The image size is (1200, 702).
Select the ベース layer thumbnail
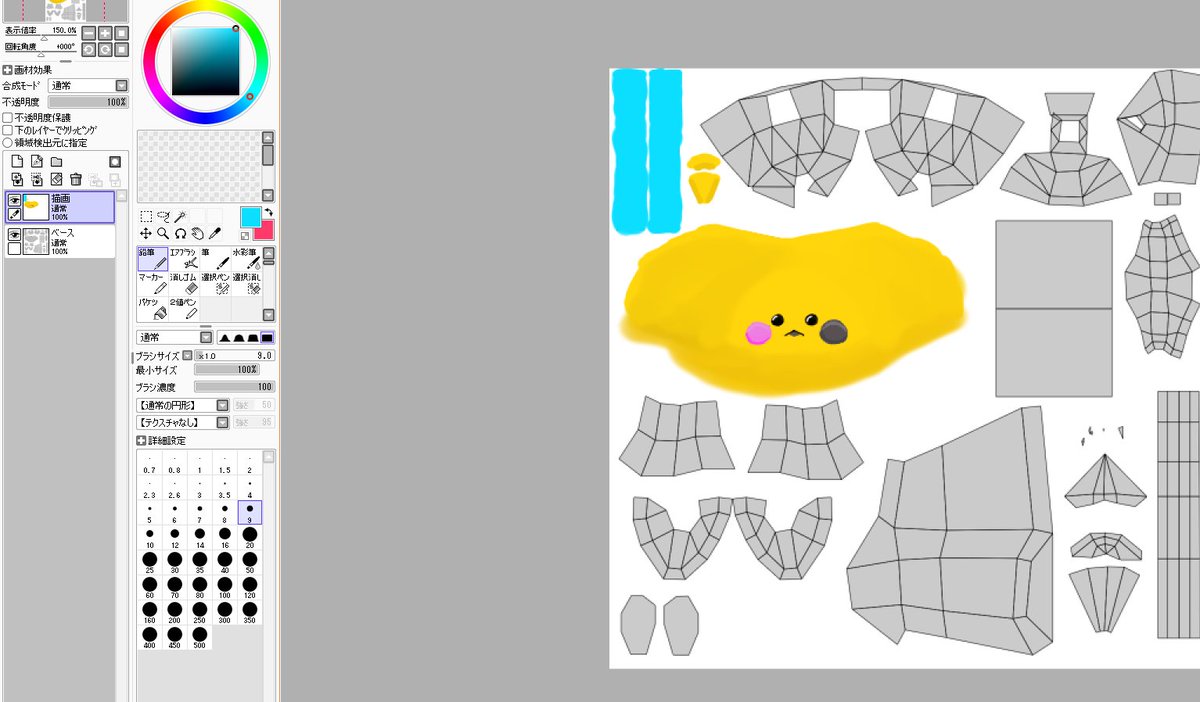pos(37,241)
